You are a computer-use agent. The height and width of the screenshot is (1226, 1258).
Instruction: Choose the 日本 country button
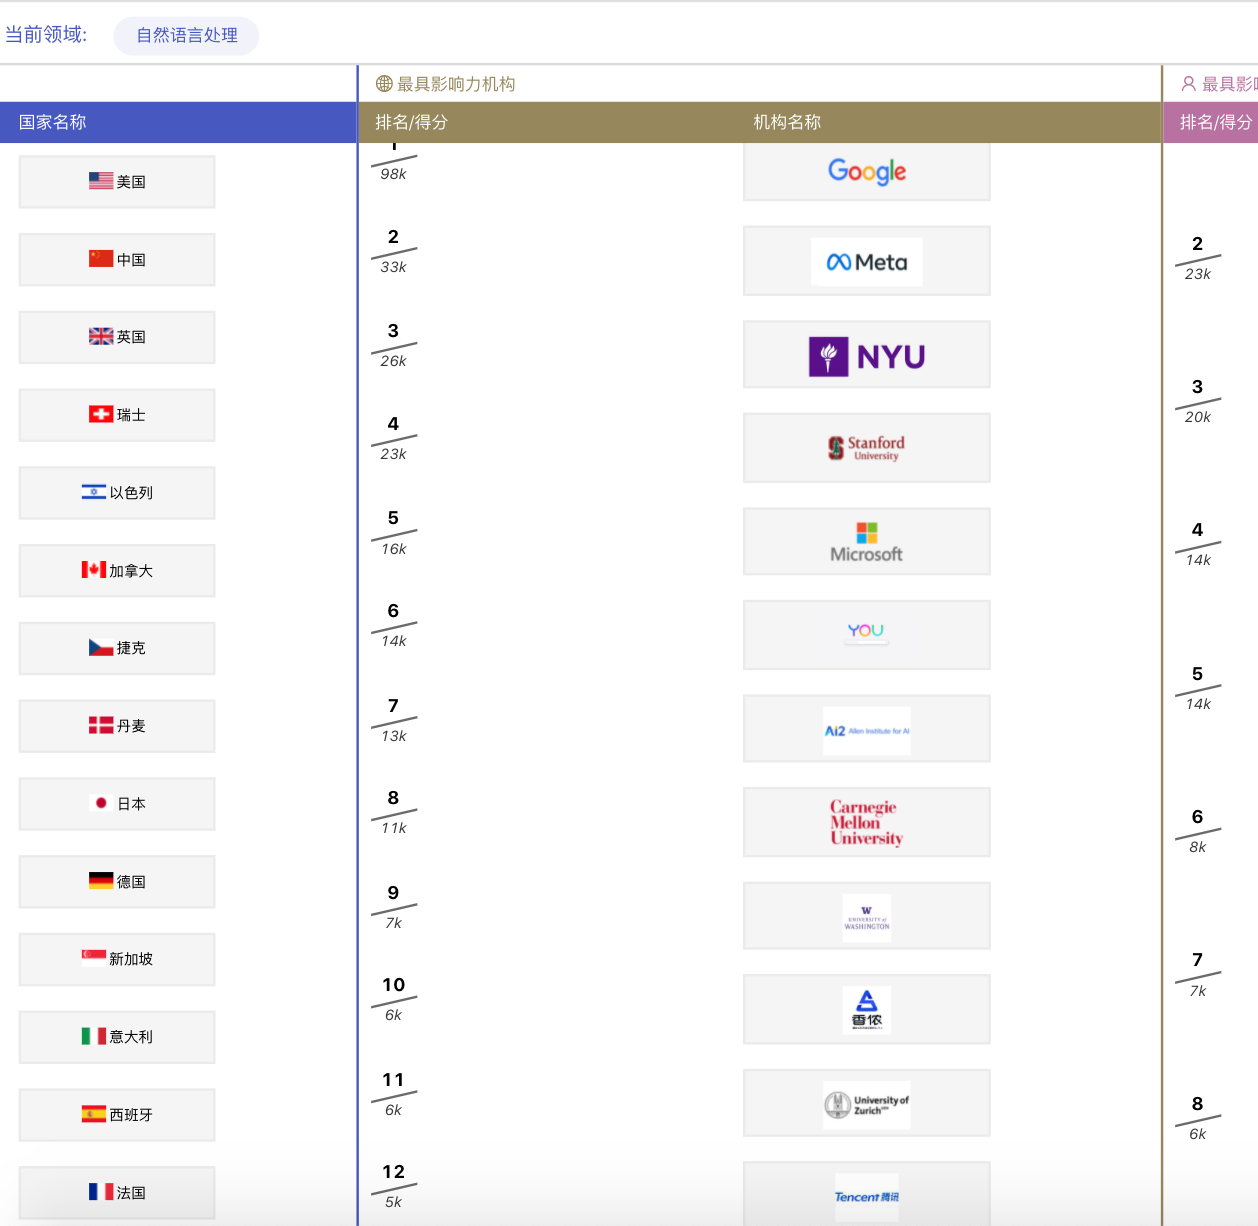pos(117,804)
